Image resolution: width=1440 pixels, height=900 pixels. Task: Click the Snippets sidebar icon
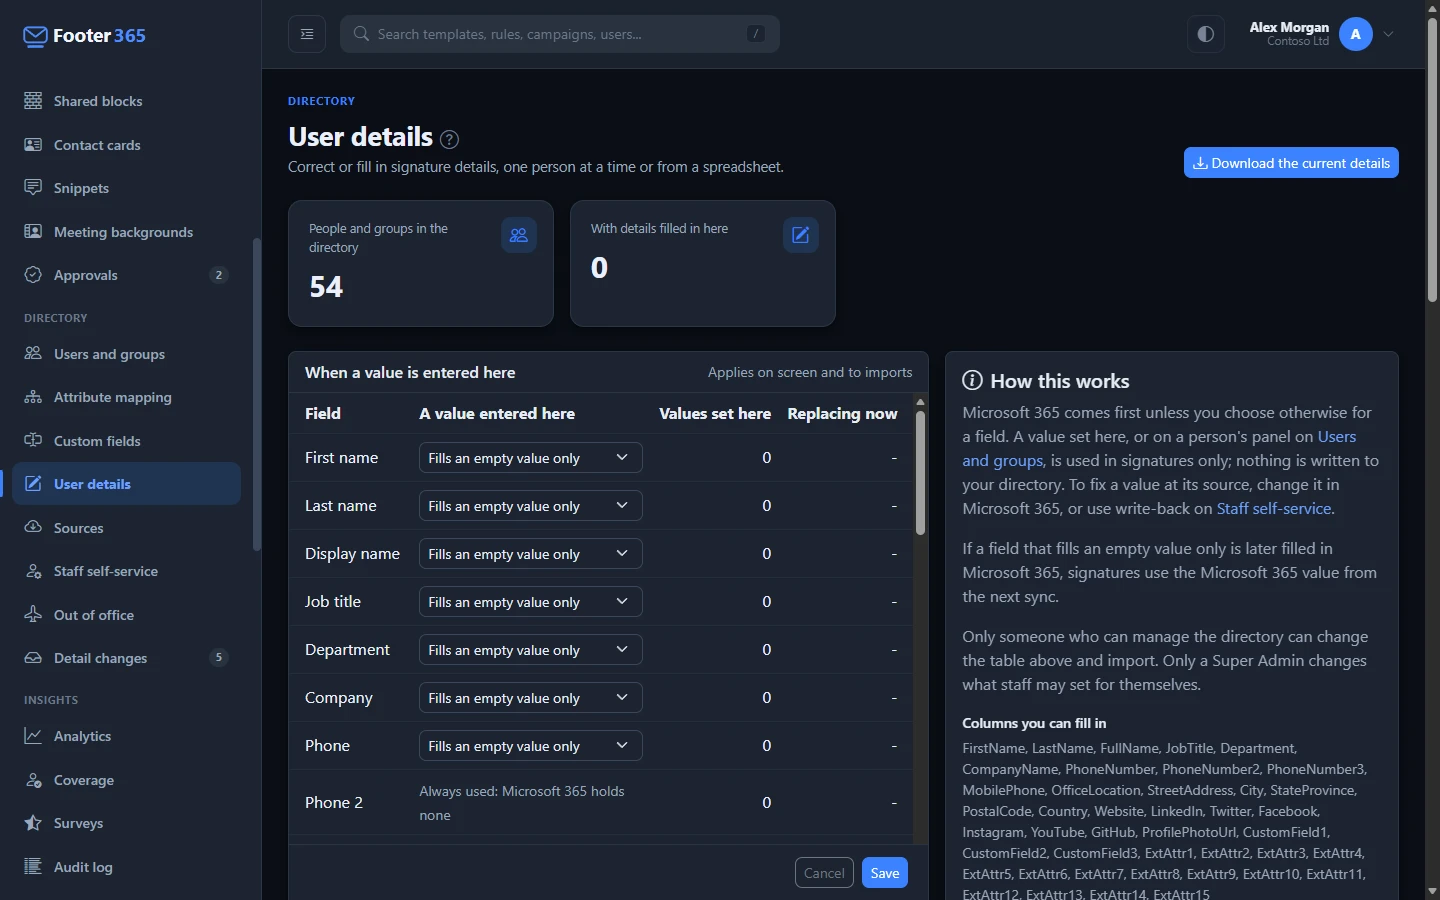pos(33,188)
